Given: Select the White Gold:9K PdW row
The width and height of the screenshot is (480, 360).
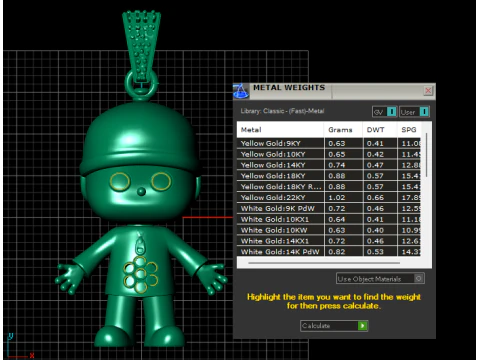Looking at the screenshot, I should 329,208.
